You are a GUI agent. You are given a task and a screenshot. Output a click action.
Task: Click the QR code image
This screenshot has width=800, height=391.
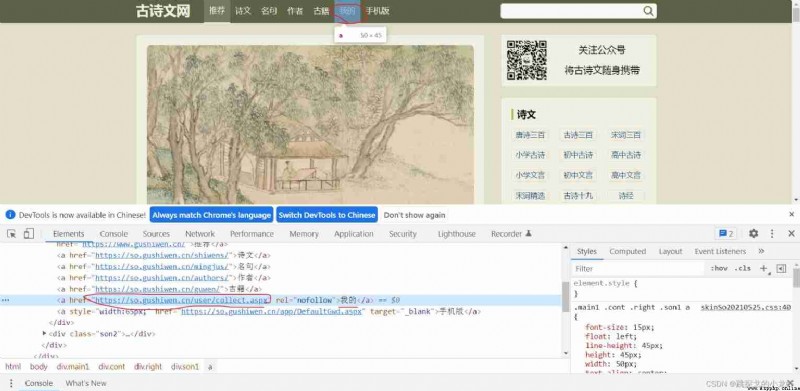(527, 60)
